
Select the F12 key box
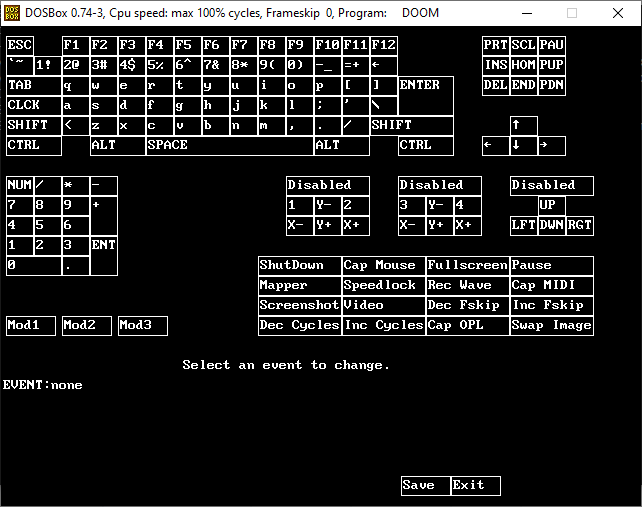tap(384, 45)
